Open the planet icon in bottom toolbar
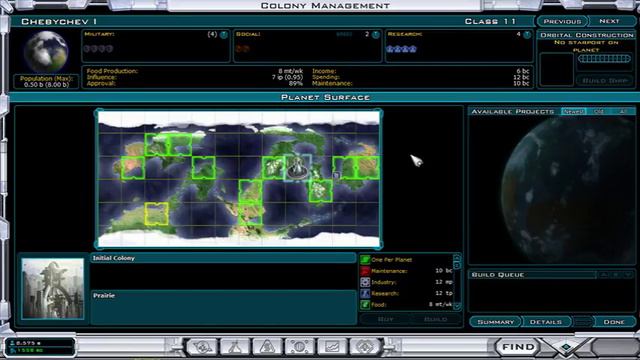 pyautogui.click(x=202, y=347)
